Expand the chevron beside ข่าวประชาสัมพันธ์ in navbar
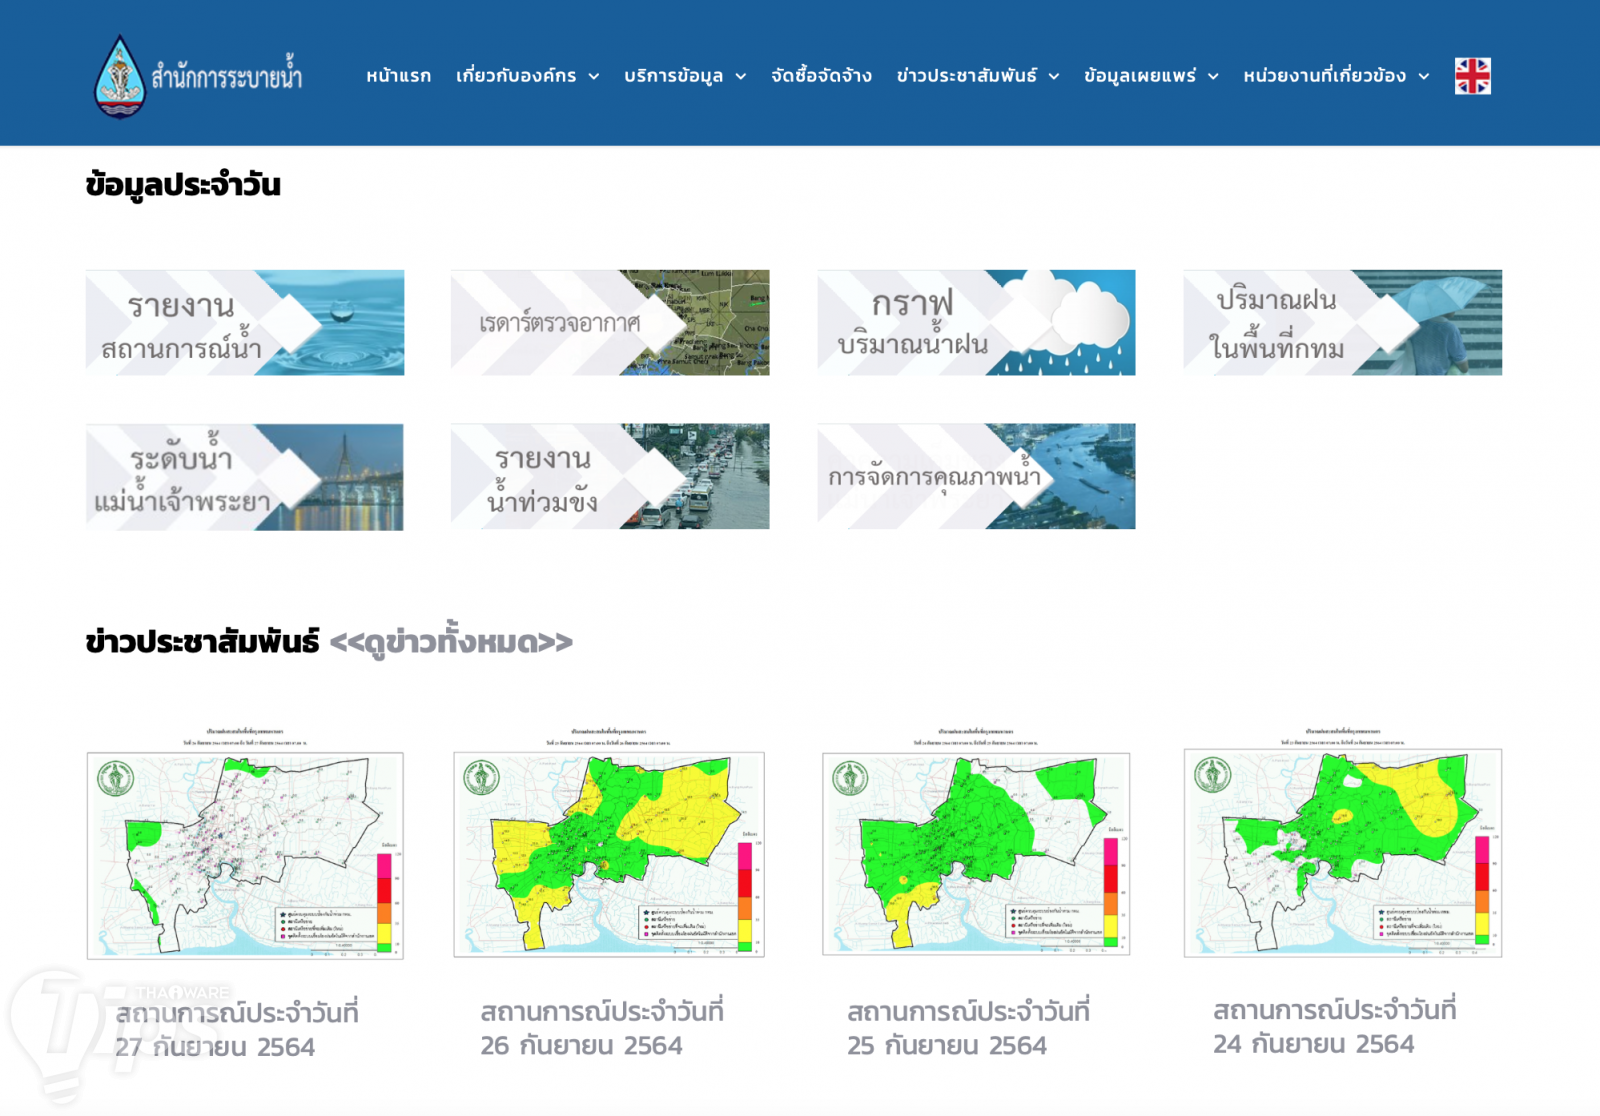This screenshot has width=1600, height=1116. [1054, 76]
